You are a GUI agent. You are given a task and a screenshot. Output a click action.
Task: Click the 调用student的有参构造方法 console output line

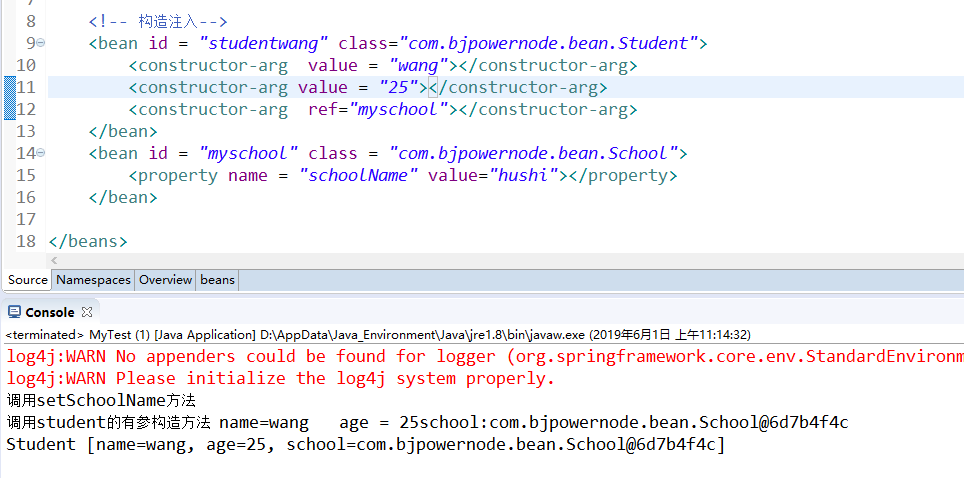tap(427, 423)
